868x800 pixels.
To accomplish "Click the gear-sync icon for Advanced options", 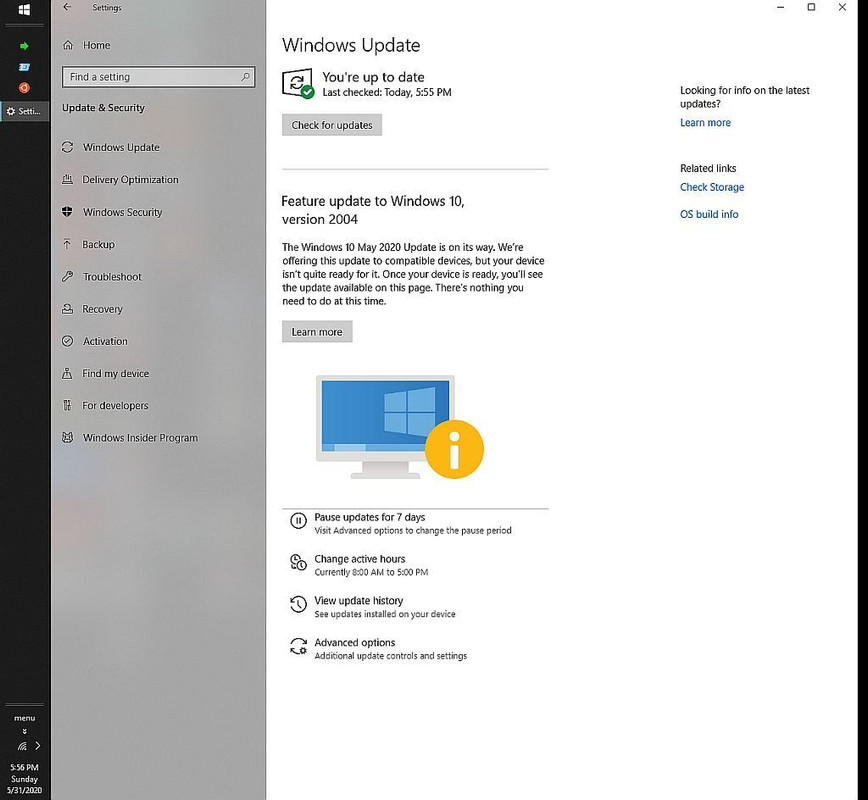I will coord(298,646).
